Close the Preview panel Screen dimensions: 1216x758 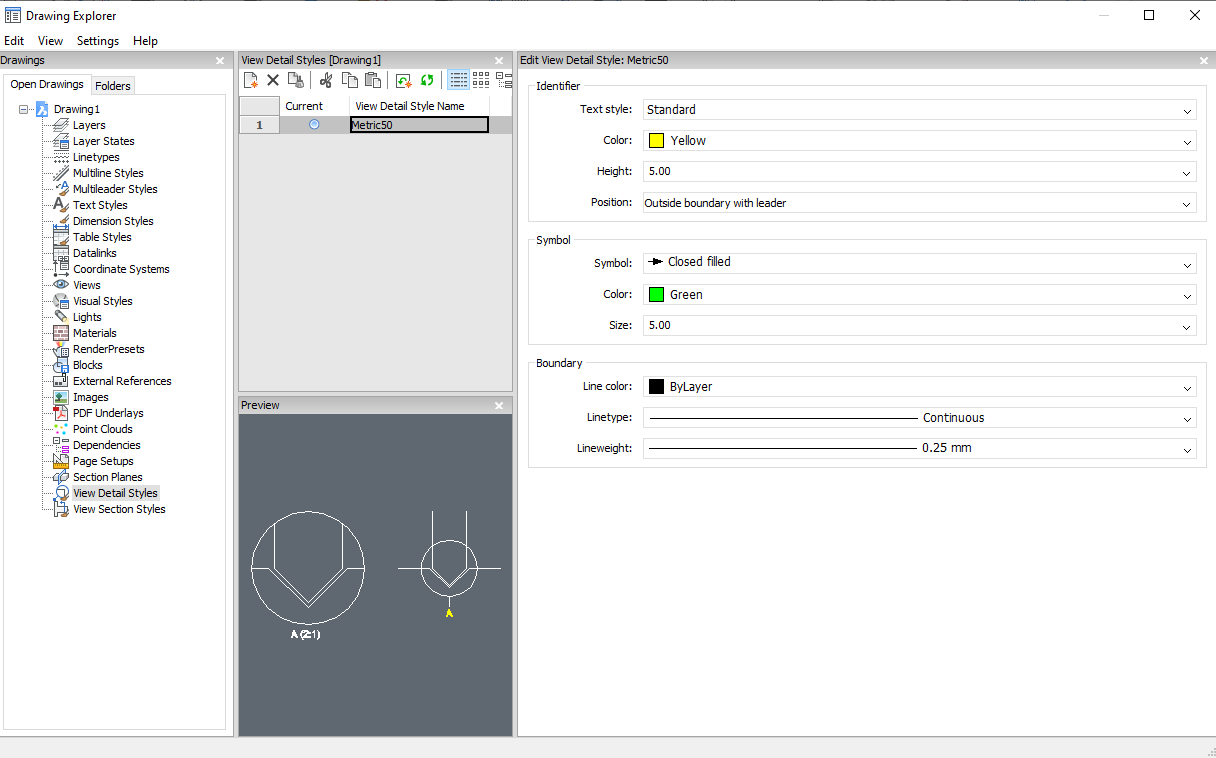click(x=499, y=405)
